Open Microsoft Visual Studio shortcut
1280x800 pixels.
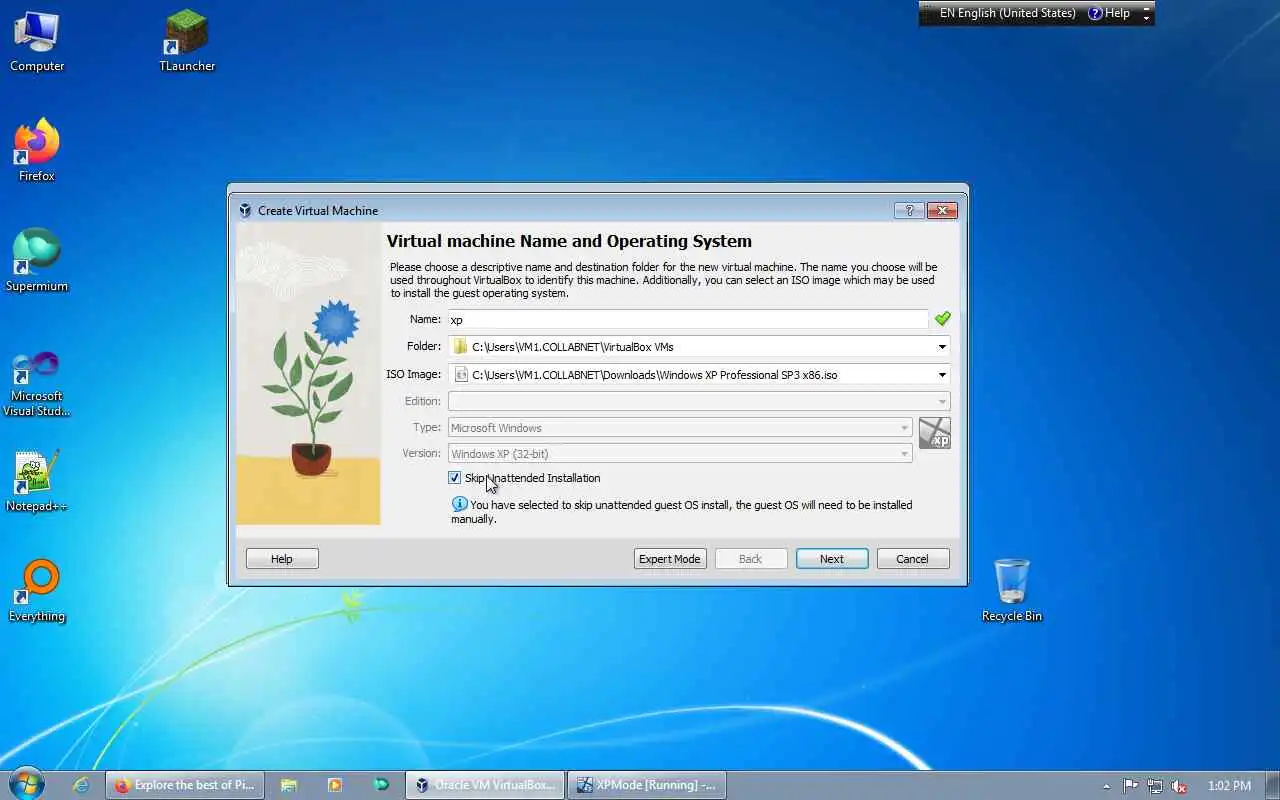pos(37,384)
